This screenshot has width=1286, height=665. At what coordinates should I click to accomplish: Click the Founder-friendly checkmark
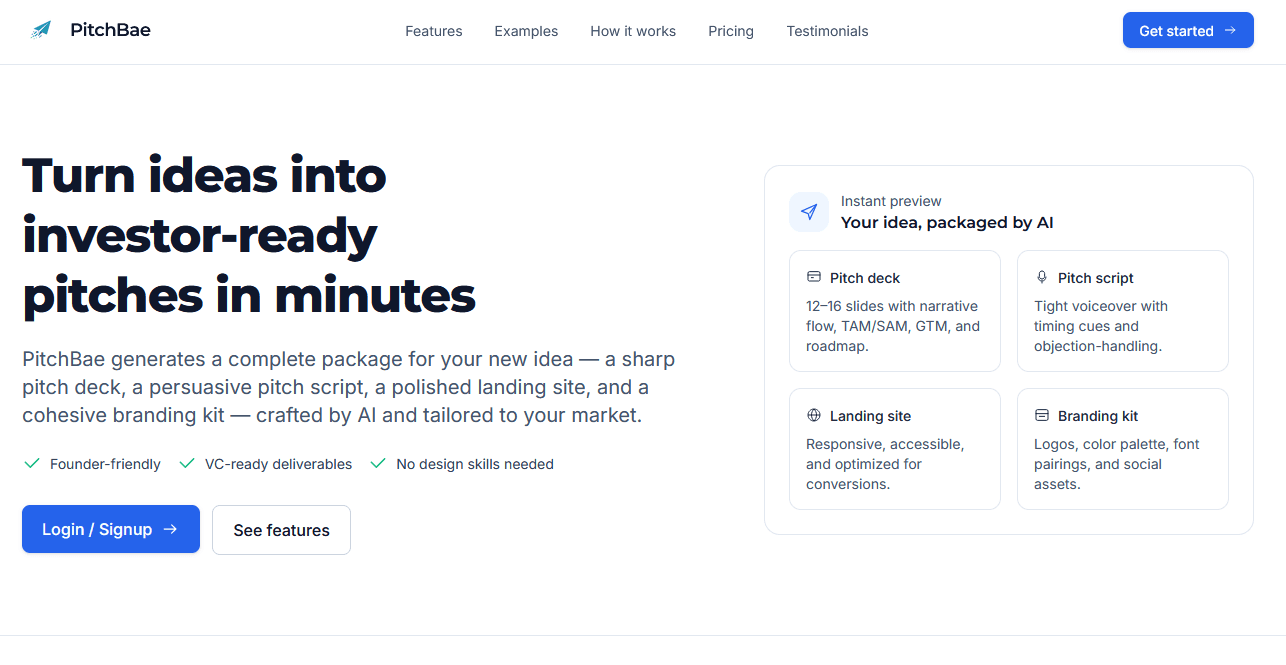click(31, 463)
